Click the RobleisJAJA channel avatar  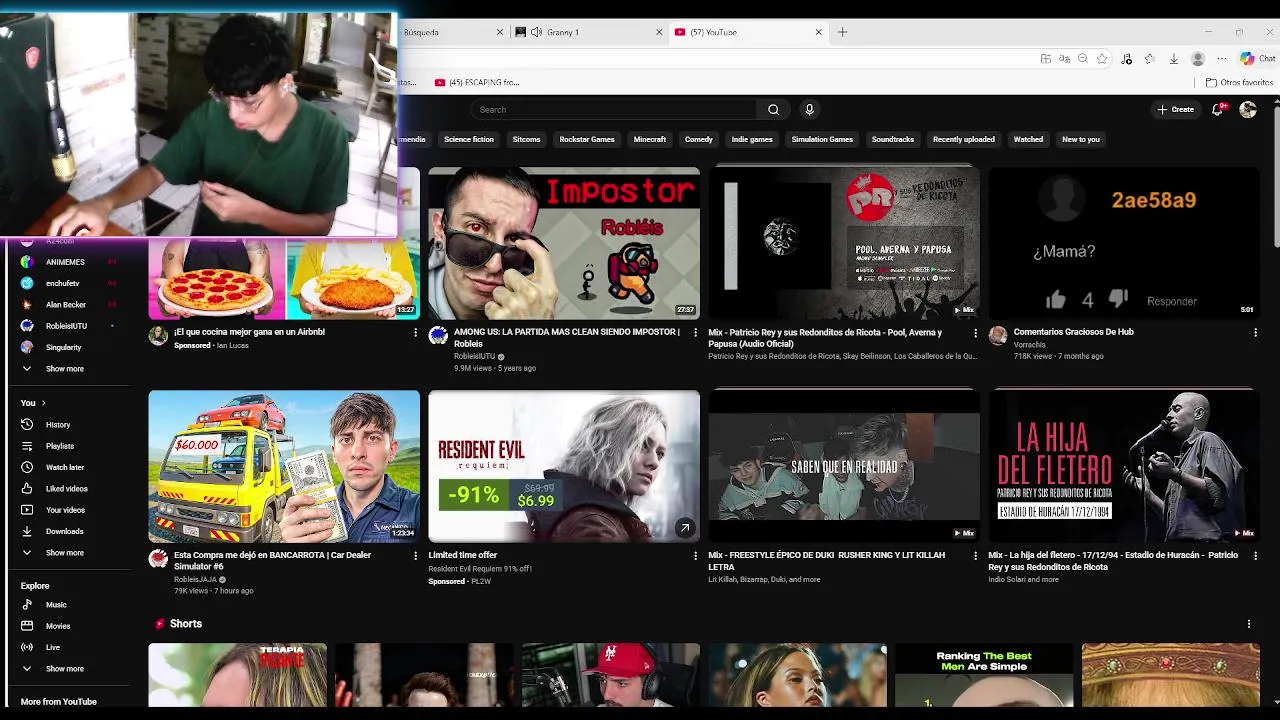pyautogui.click(x=158, y=559)
